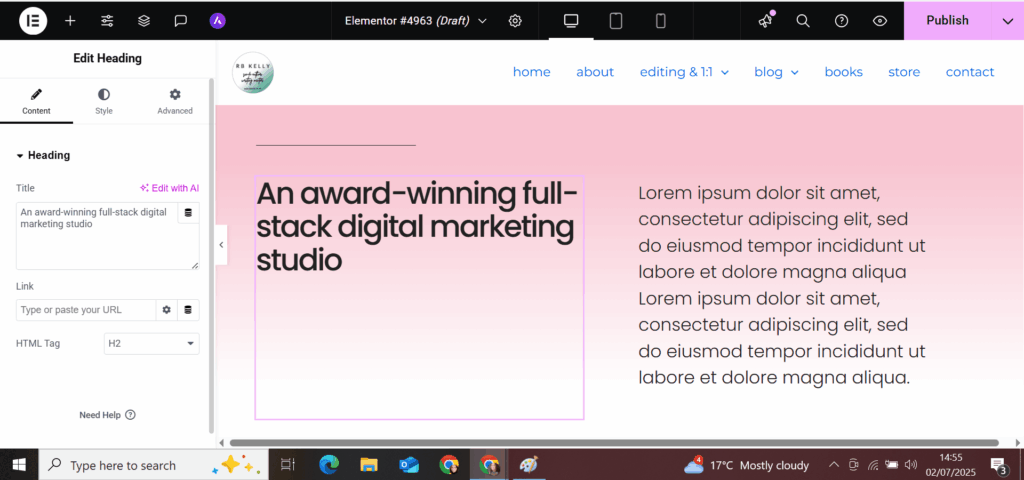
Task: Open Microsoft Edge from taskbar
Action: (x=328, y=465)
